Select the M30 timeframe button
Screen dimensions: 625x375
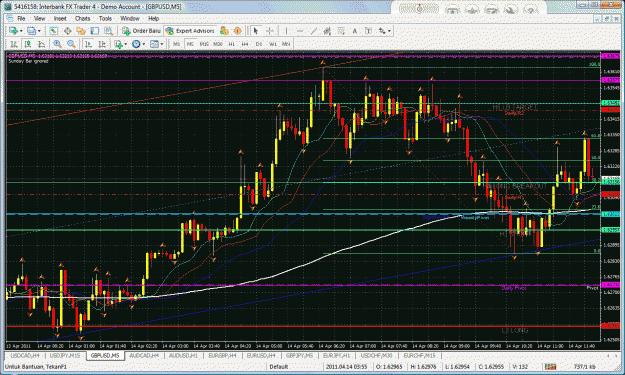218,44
